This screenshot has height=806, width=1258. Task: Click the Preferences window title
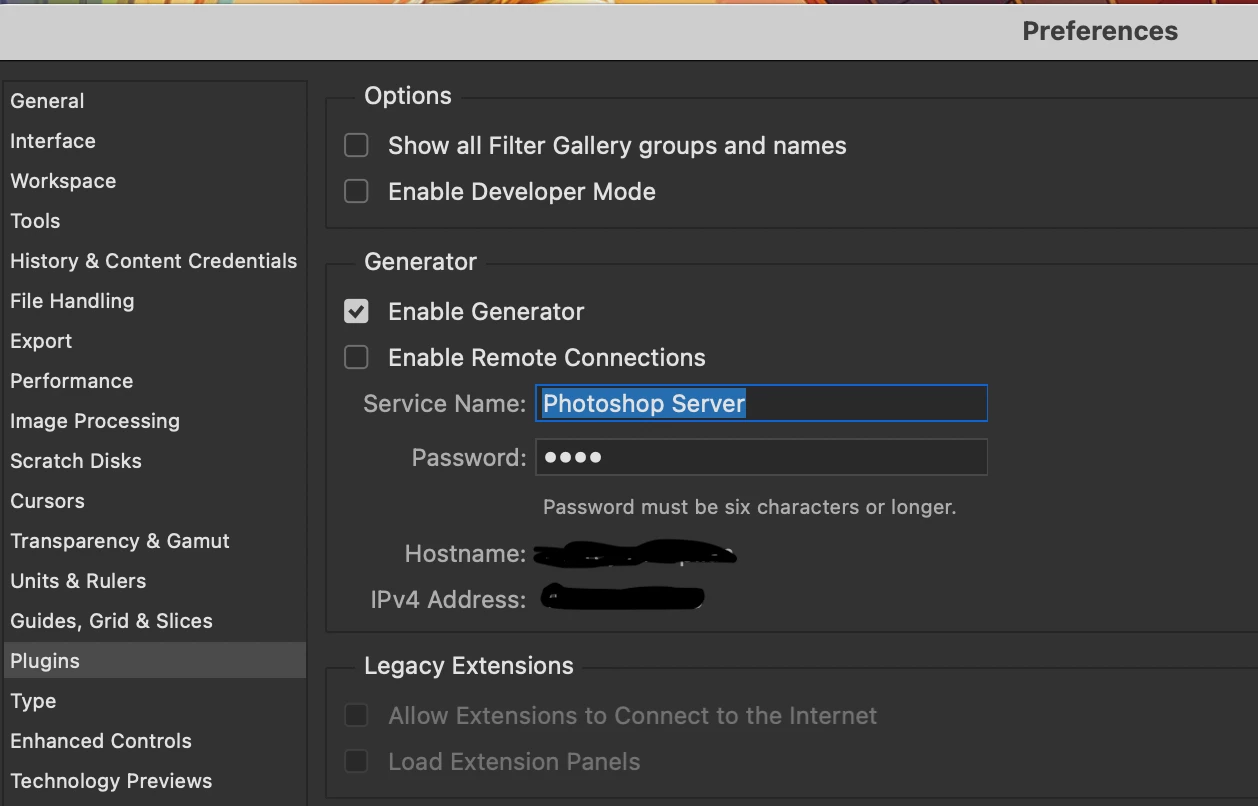[1100, 31]
